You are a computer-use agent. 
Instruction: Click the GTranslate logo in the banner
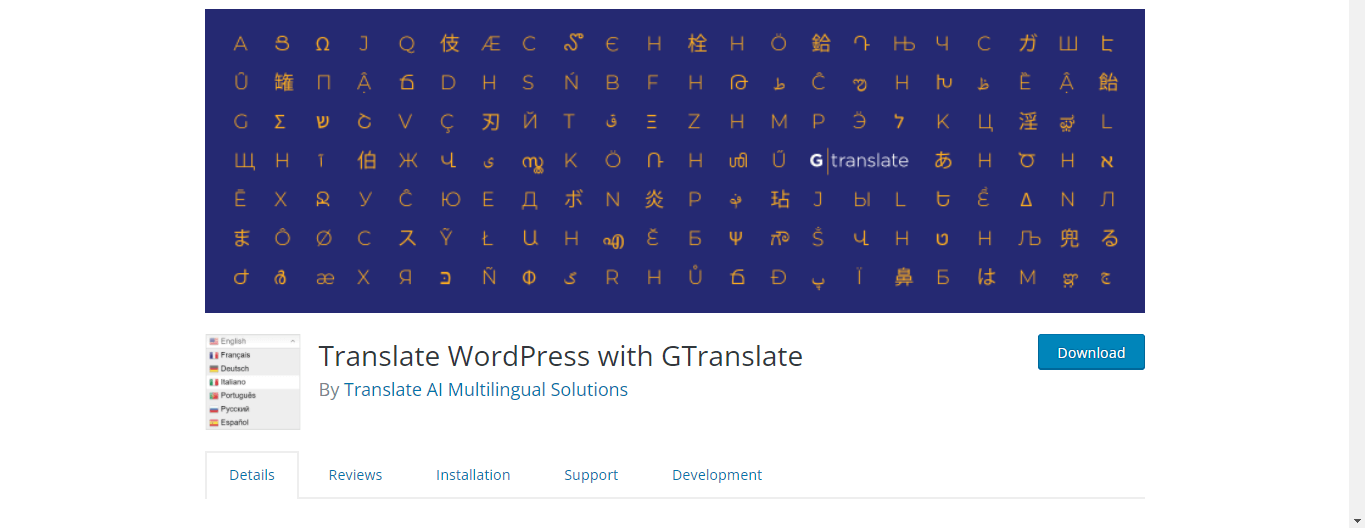859,160
